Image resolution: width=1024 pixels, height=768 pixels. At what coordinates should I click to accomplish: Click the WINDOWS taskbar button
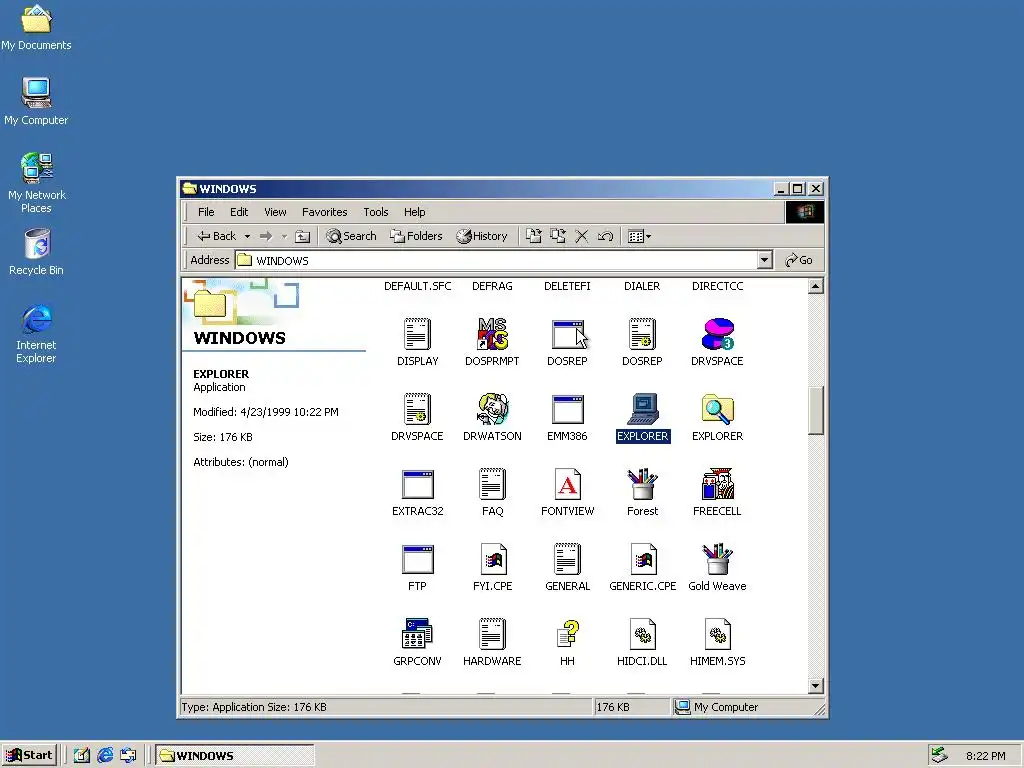point(234,756)
